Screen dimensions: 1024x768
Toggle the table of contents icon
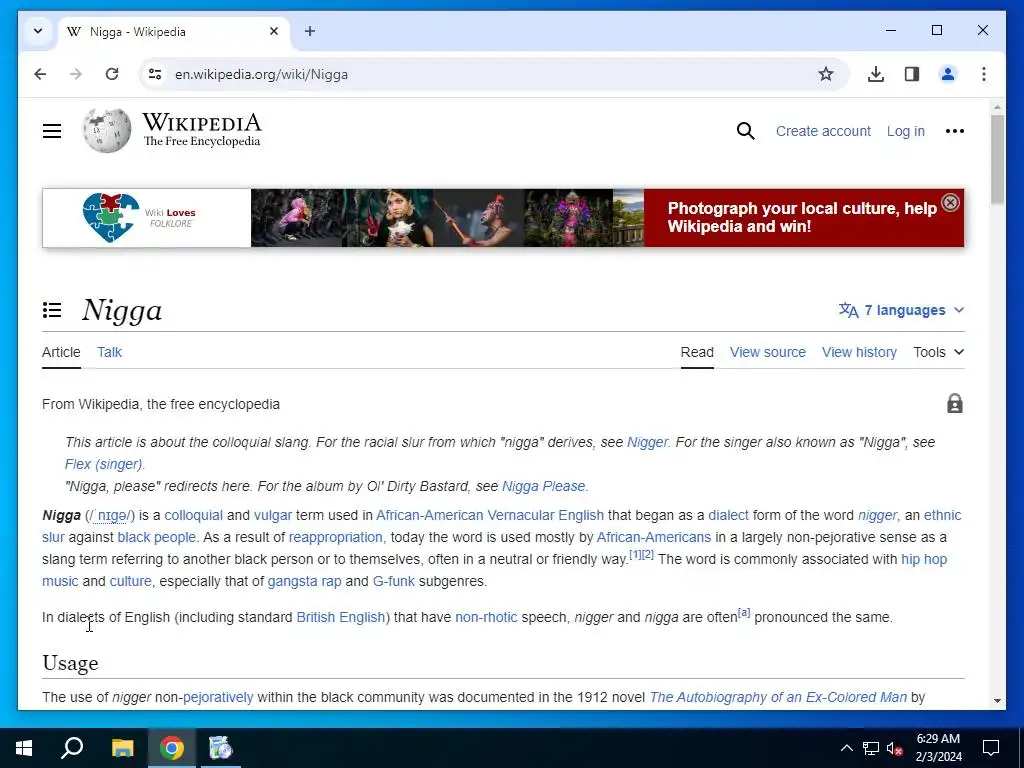[52, 310]
